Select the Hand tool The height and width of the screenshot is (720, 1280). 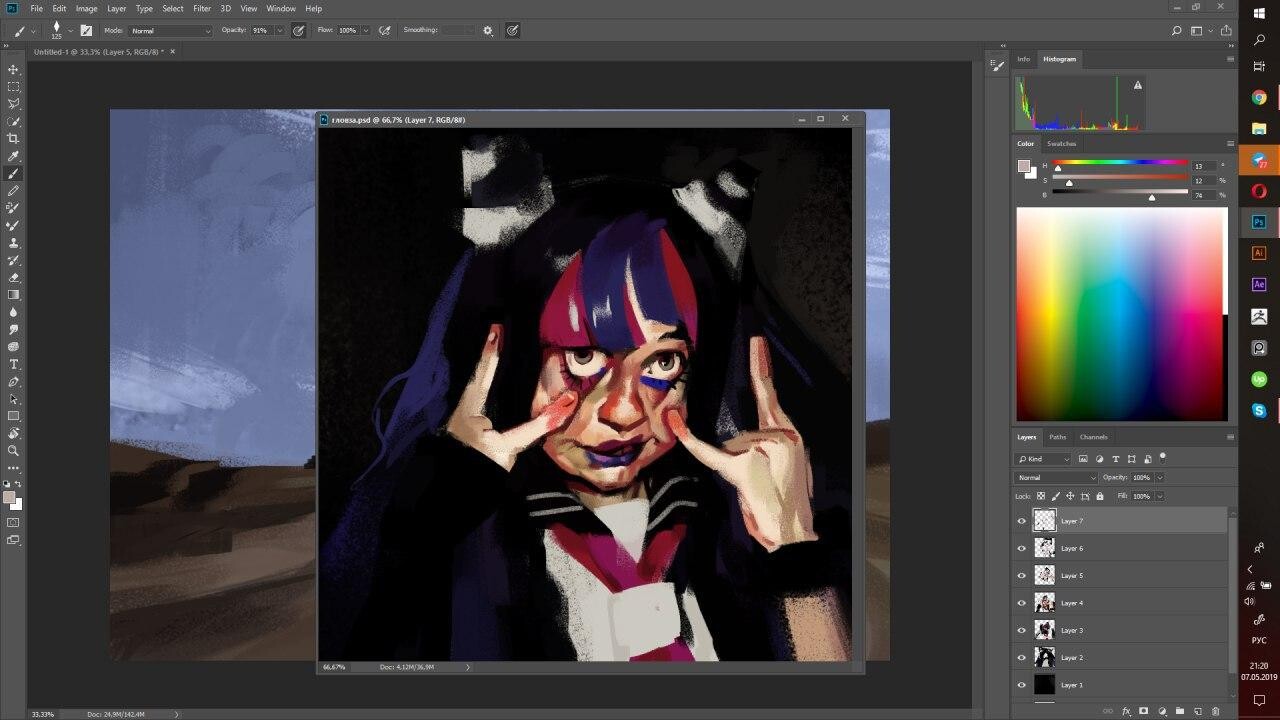pos(13,434)
